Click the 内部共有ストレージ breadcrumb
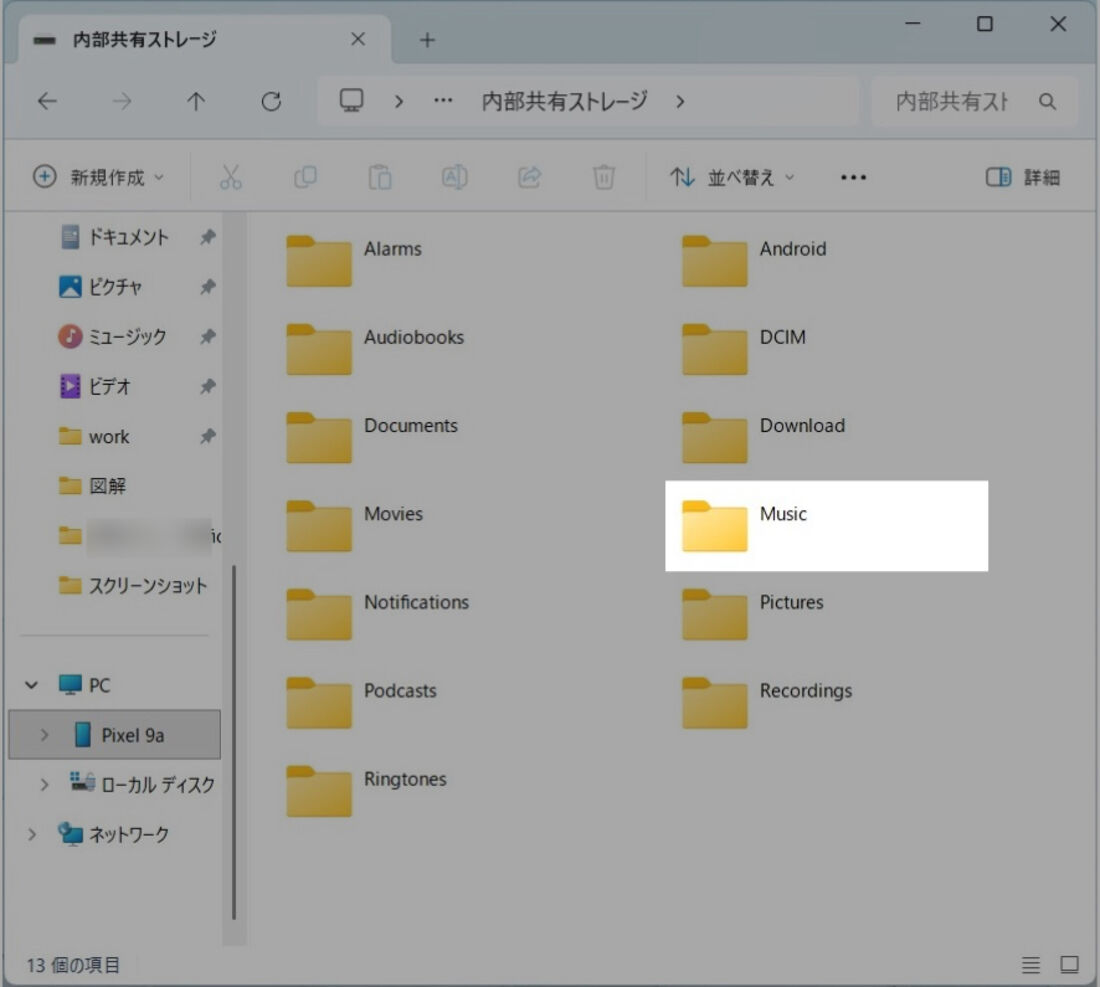This screenshot has height=987, width=1100. click(565, 102)
